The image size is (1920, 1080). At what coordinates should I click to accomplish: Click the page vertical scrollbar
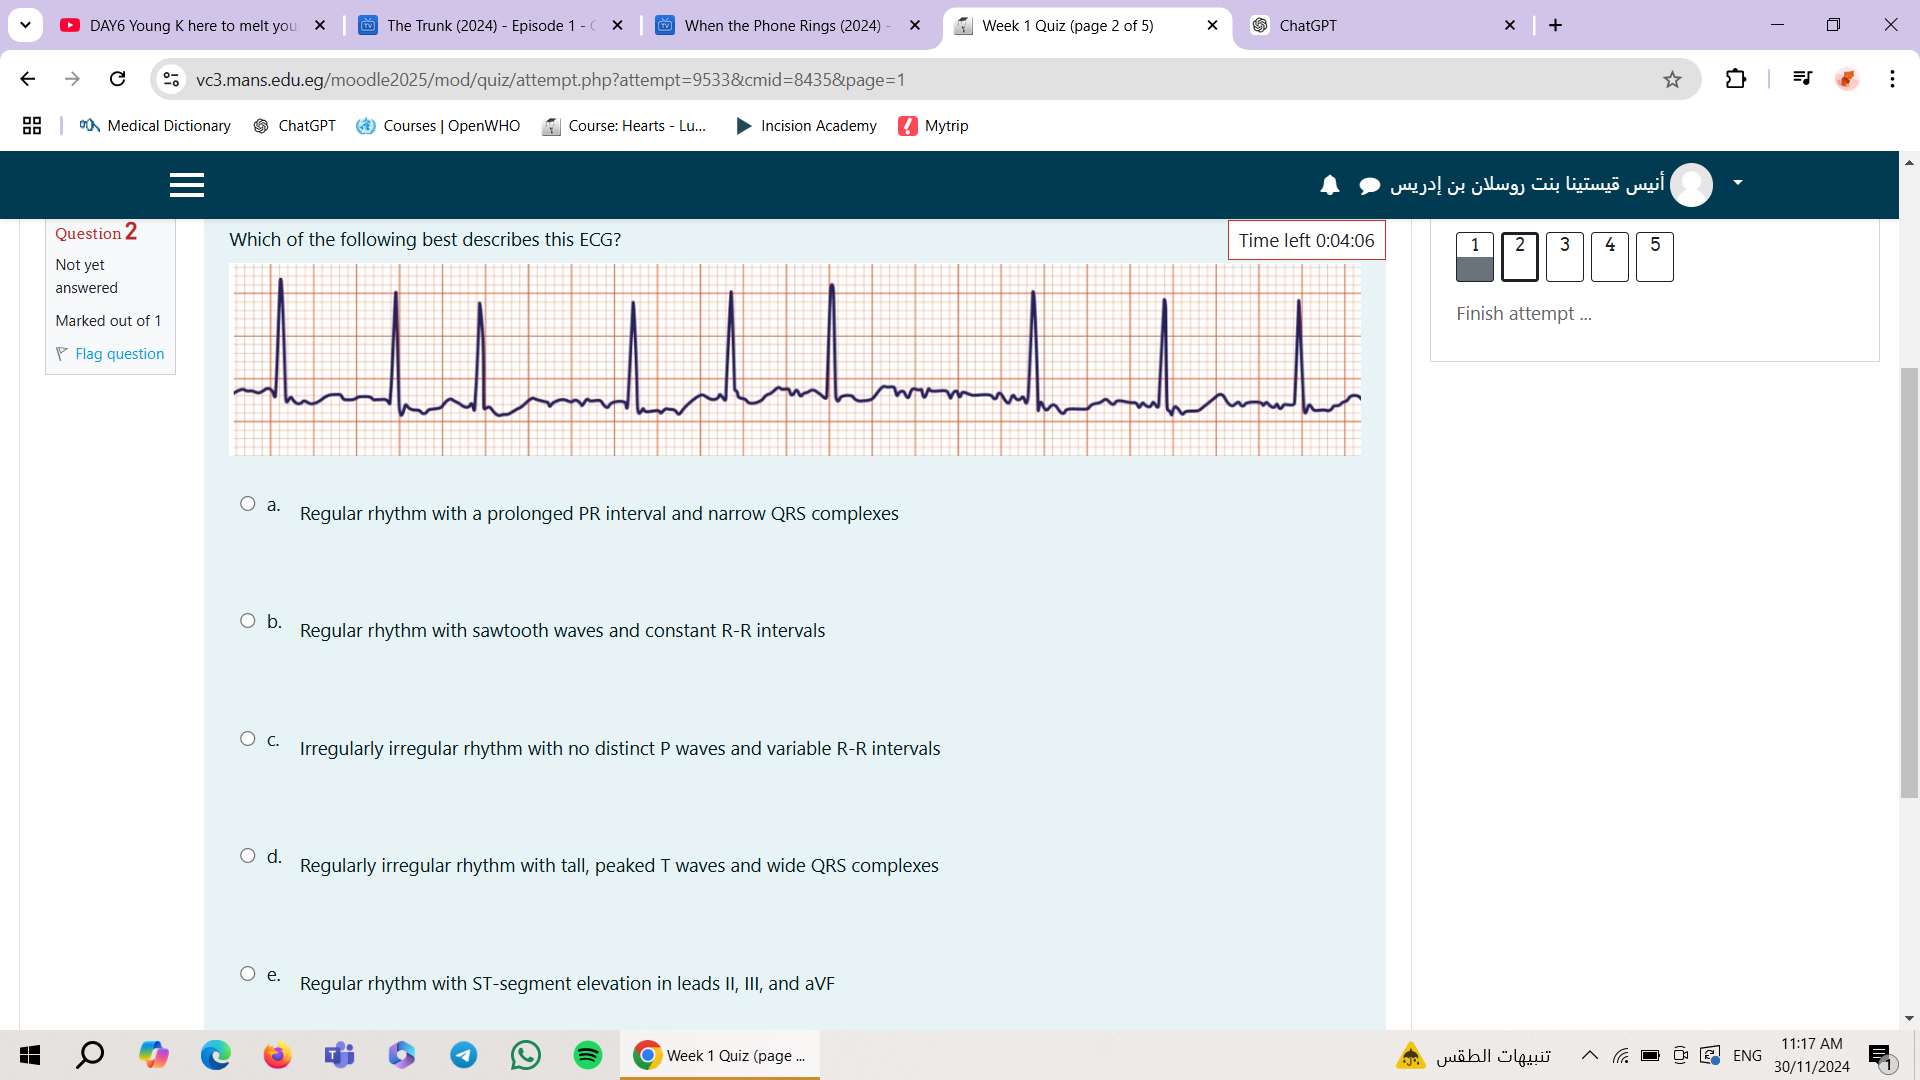pos(1909,582)
